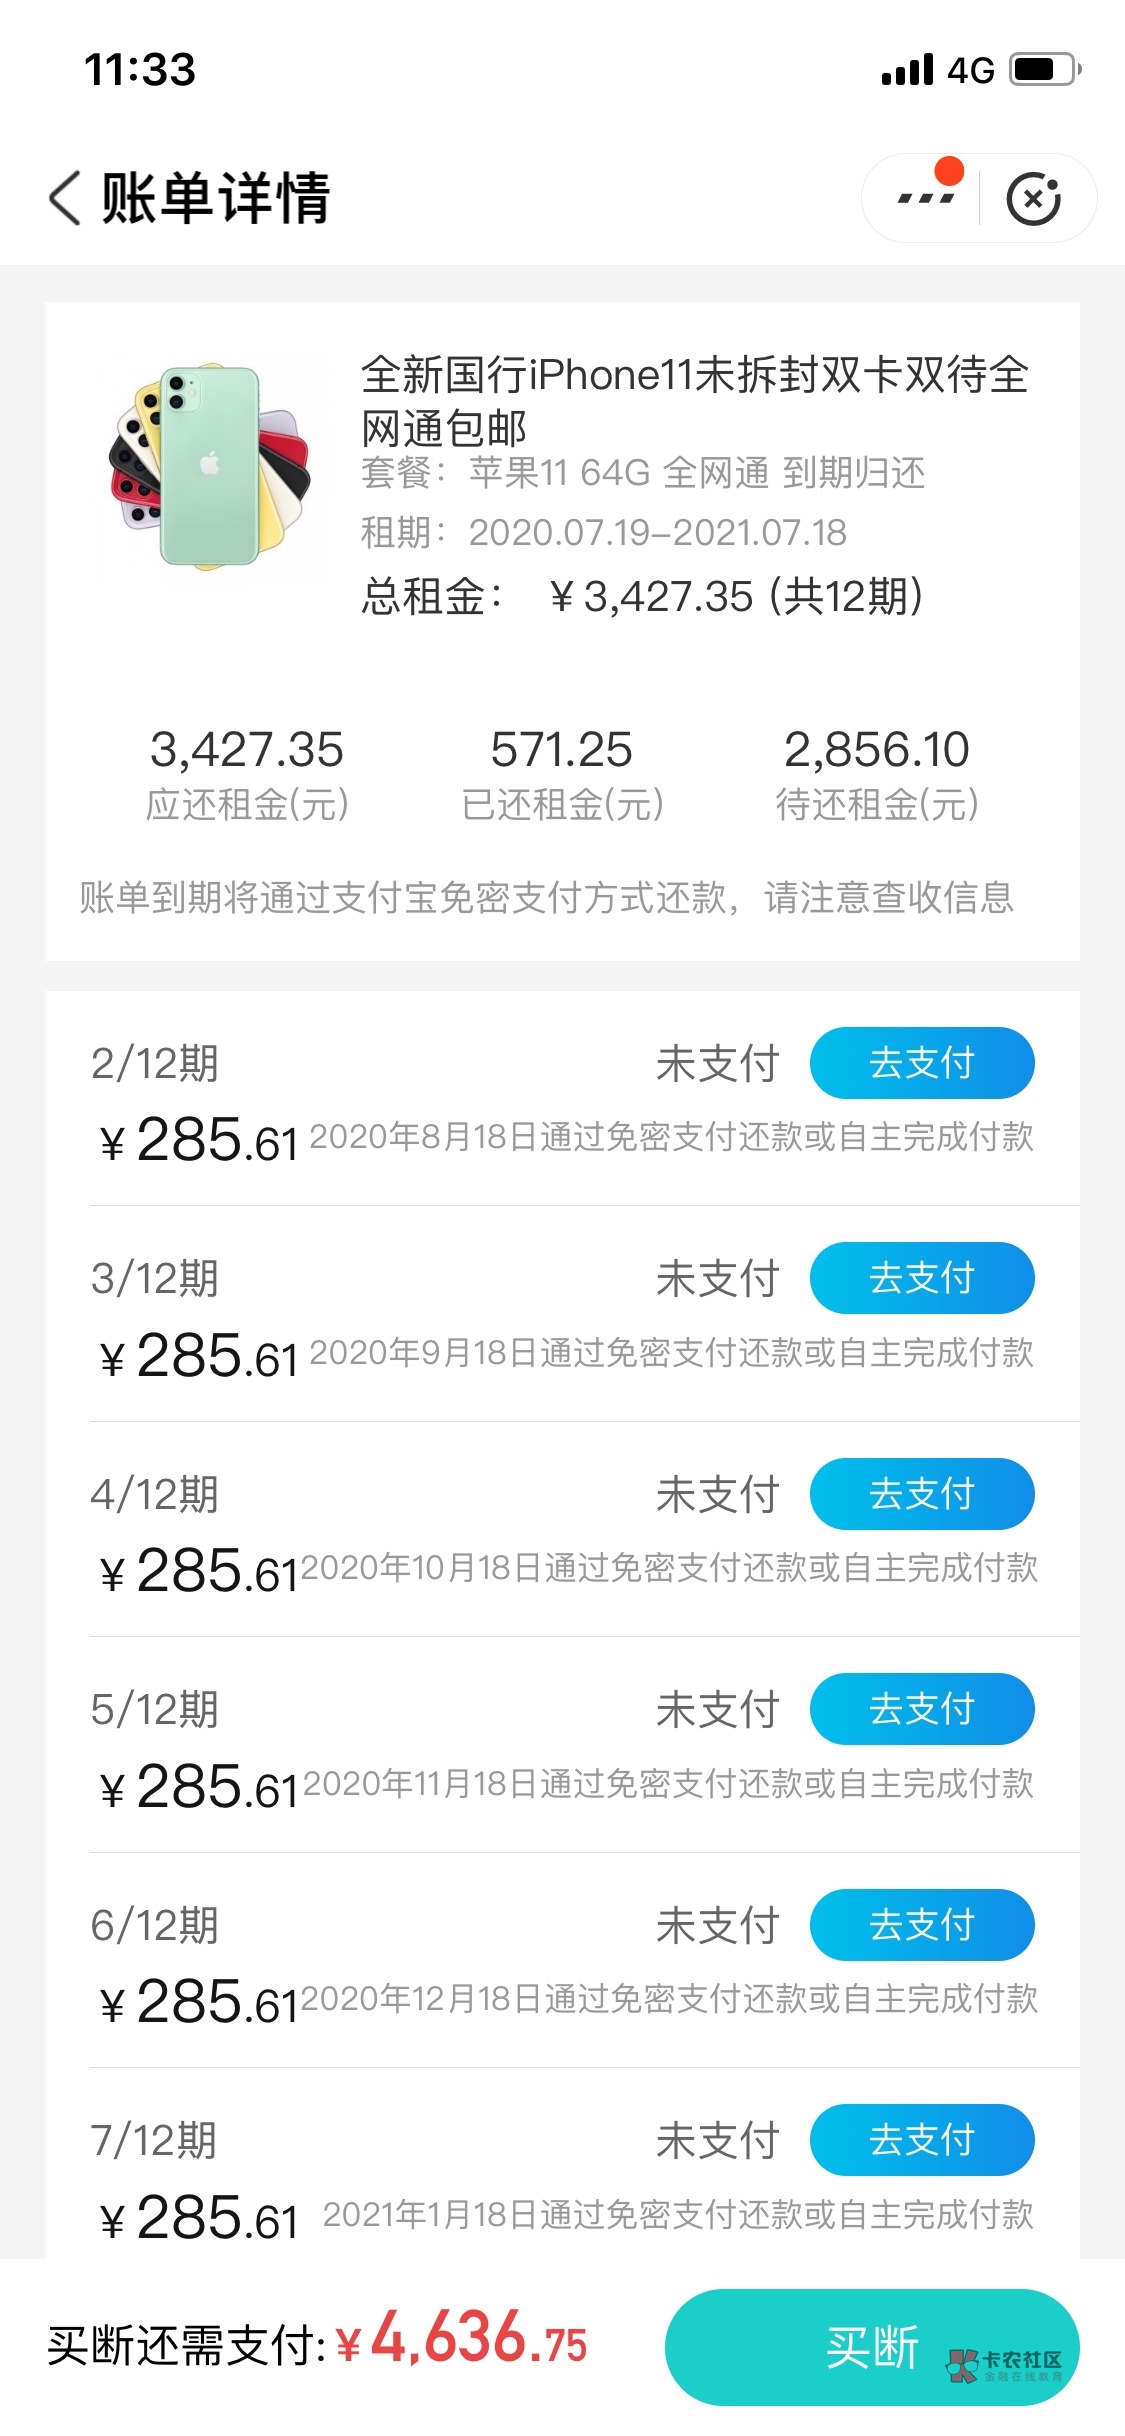This screenshot has height=2436, width=1125.
Task: Tap the back arrow beside 账单详情
Action: tap(66, 197)
